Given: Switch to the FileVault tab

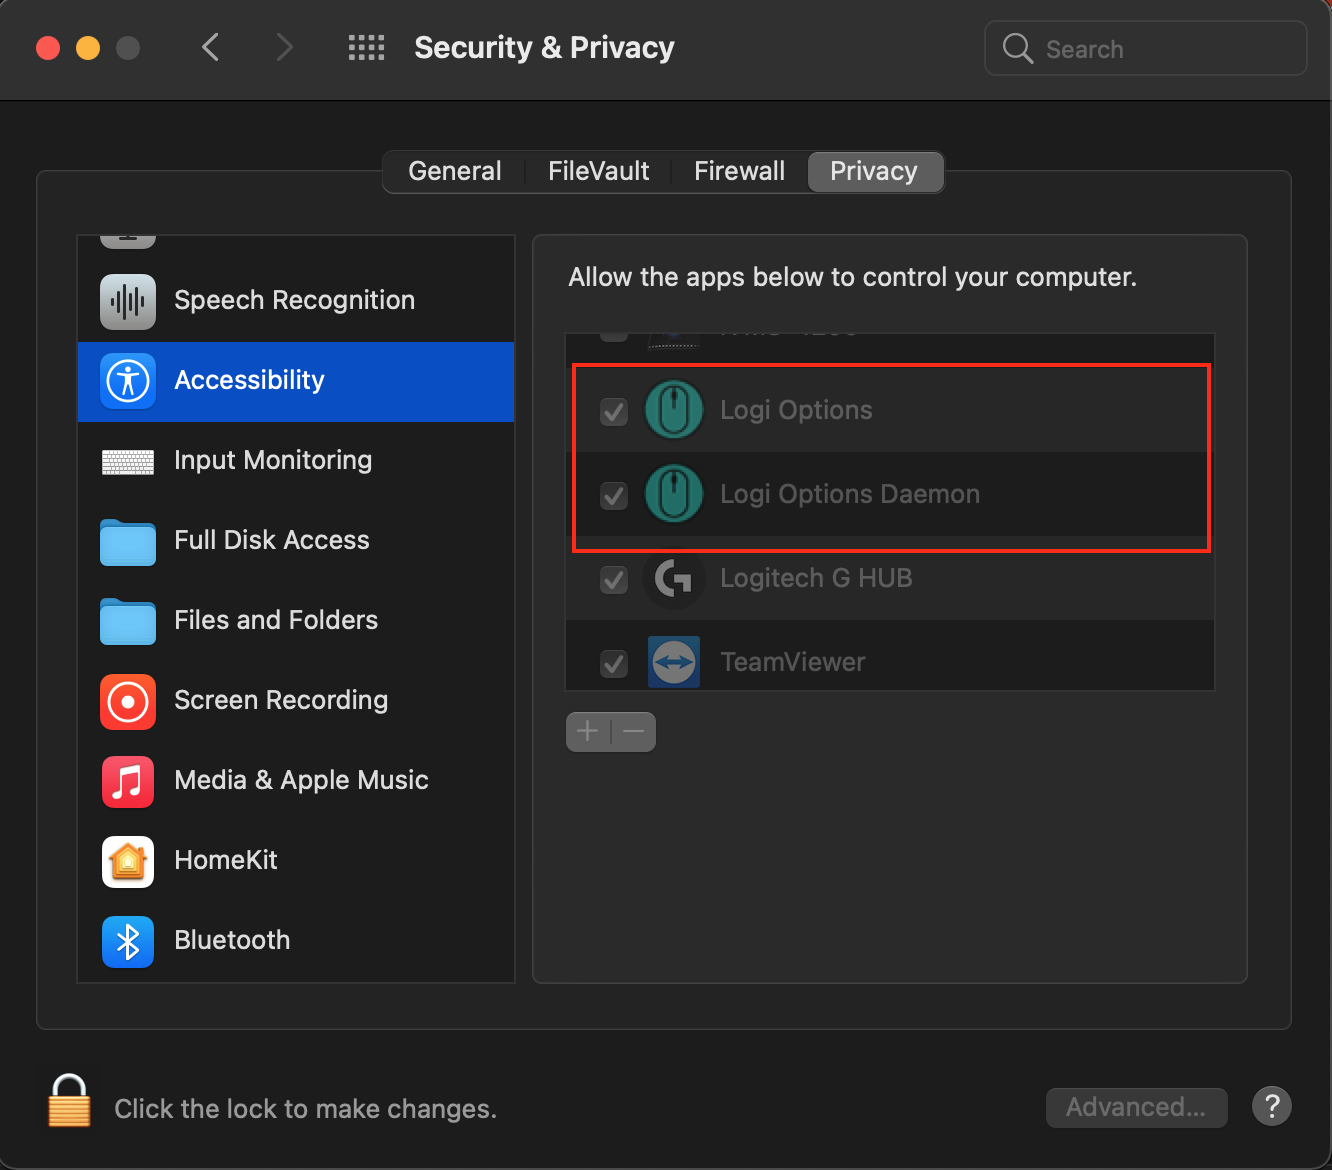Looking at the screenshot, I should coord(598,172).
